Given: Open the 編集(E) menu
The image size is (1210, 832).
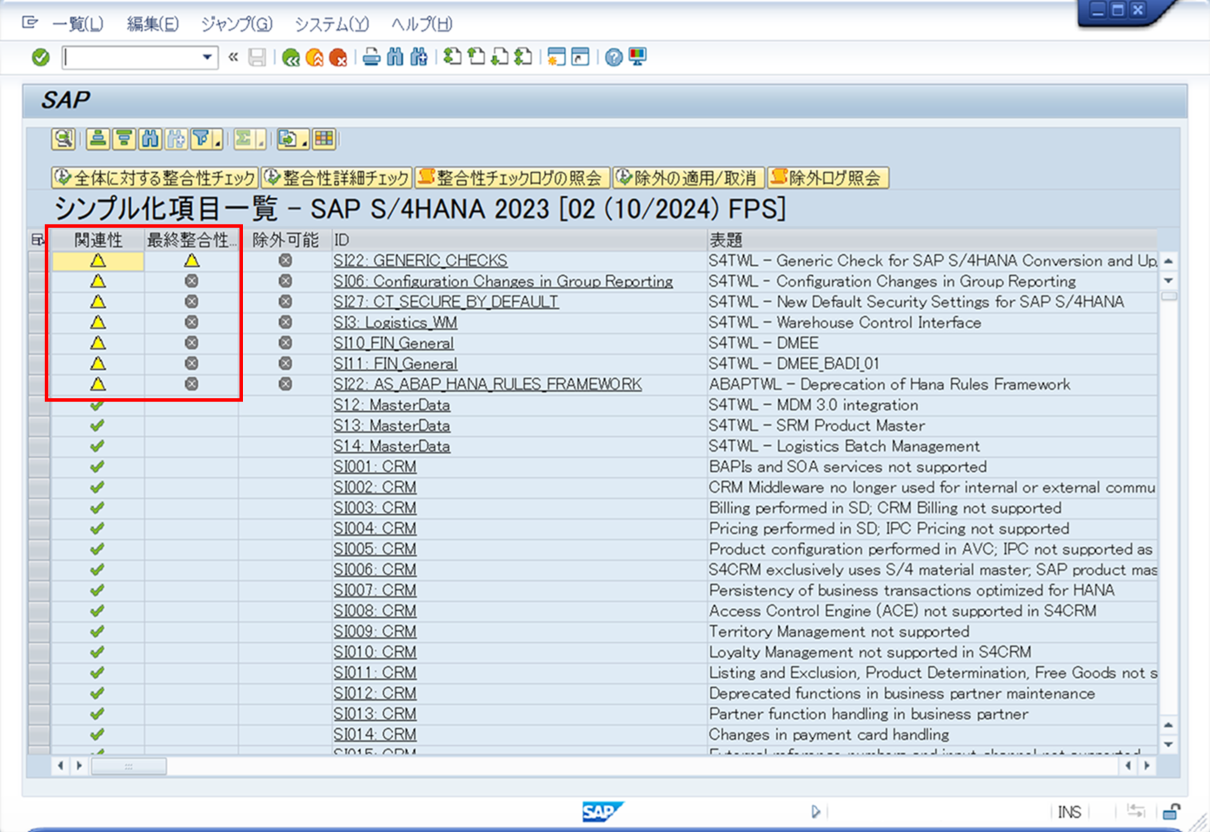Looking at the screenshot, I should point(153,24).
